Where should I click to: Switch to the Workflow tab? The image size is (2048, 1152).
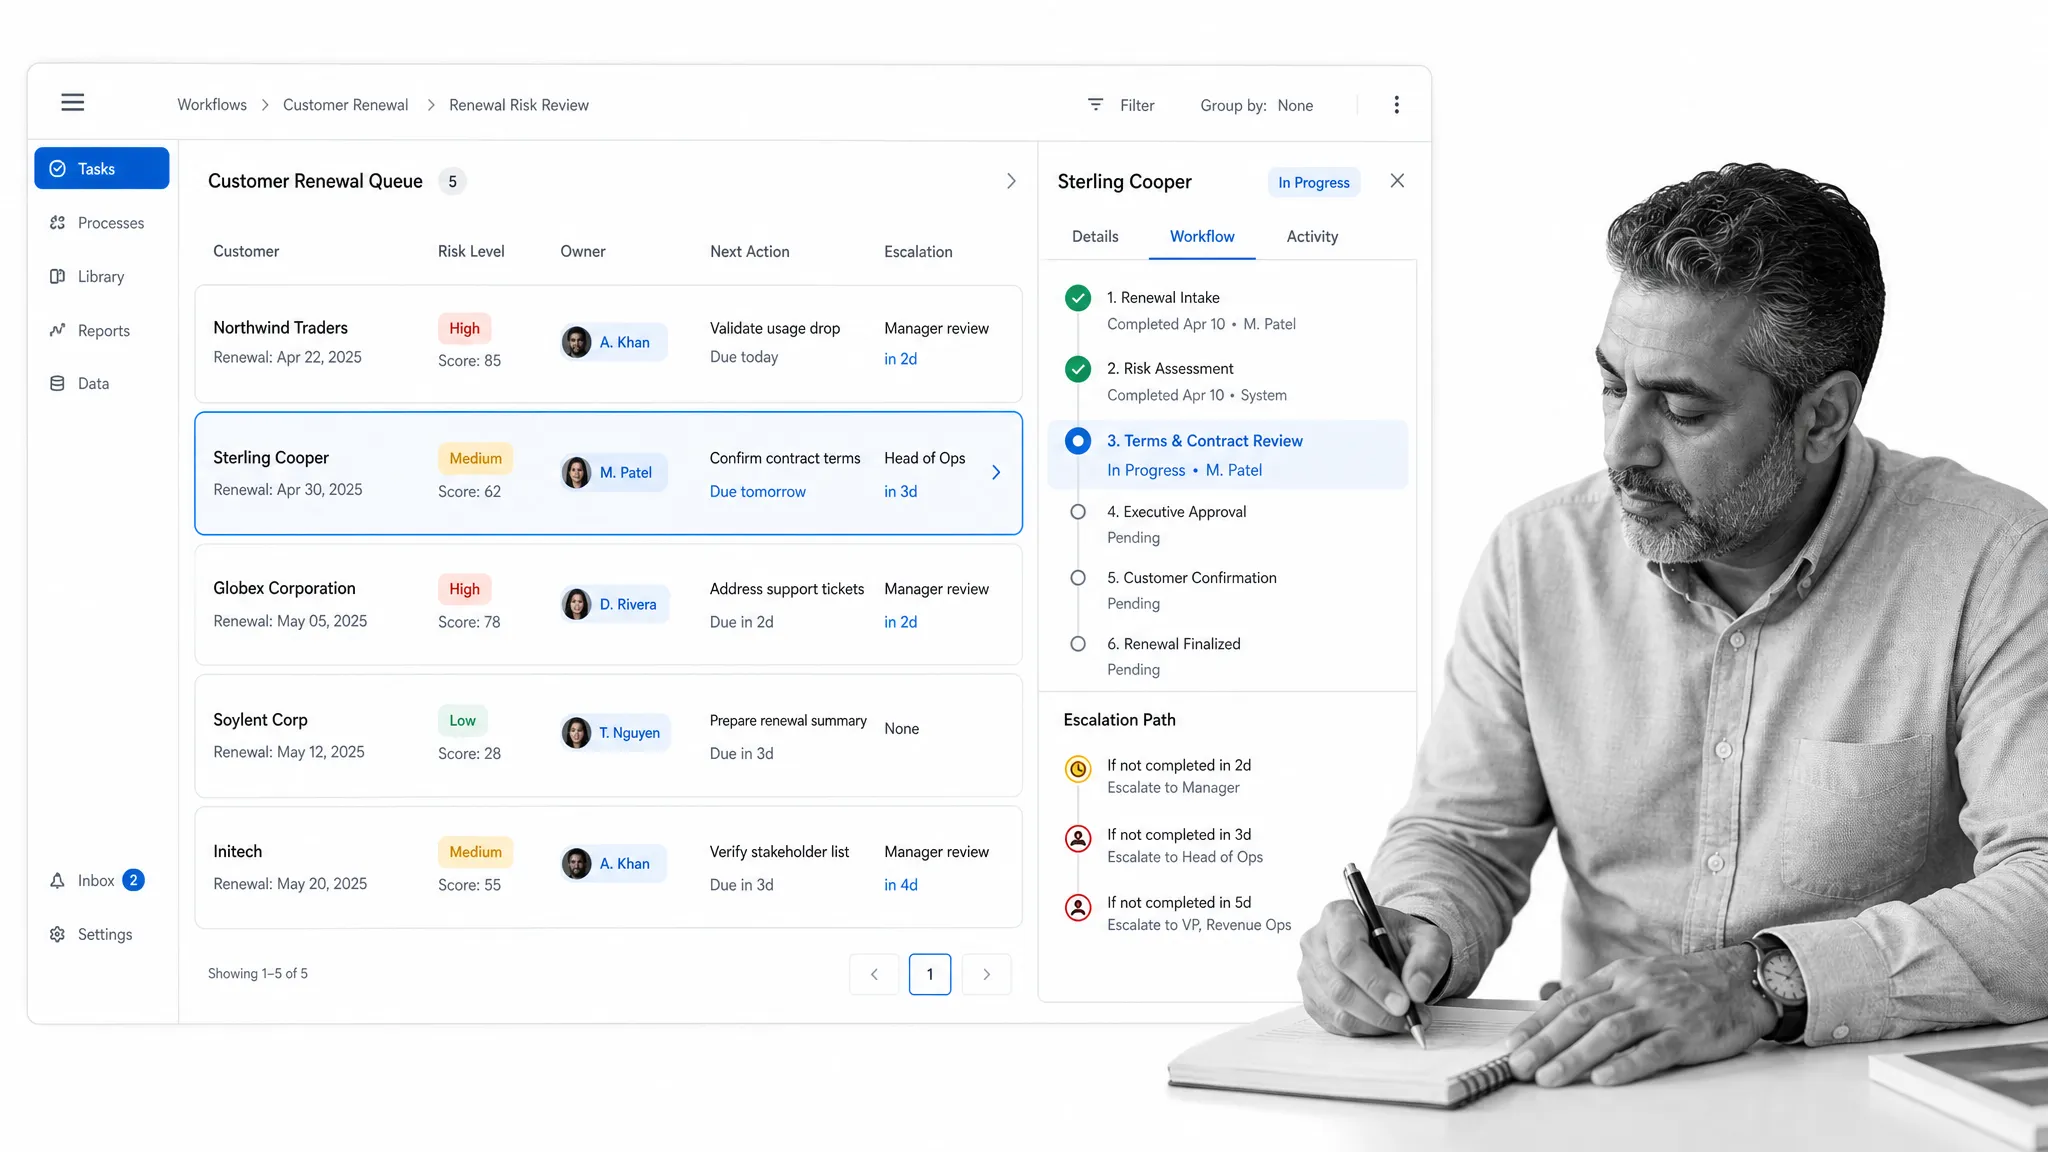[1202, 237]
